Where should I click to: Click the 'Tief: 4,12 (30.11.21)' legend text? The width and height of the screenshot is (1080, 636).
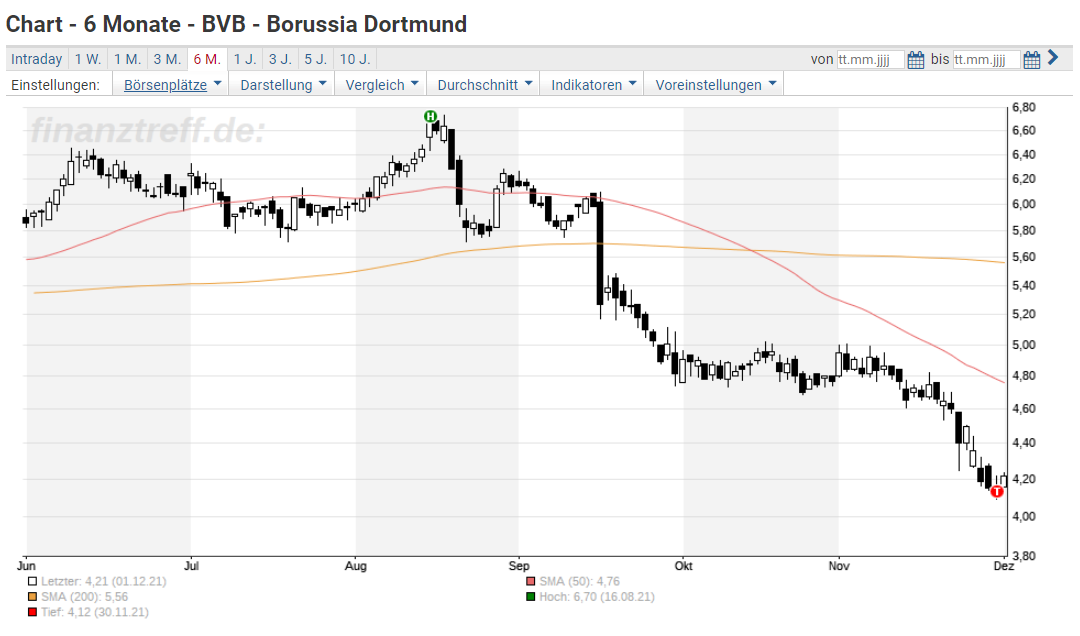[x=94, y=612]
